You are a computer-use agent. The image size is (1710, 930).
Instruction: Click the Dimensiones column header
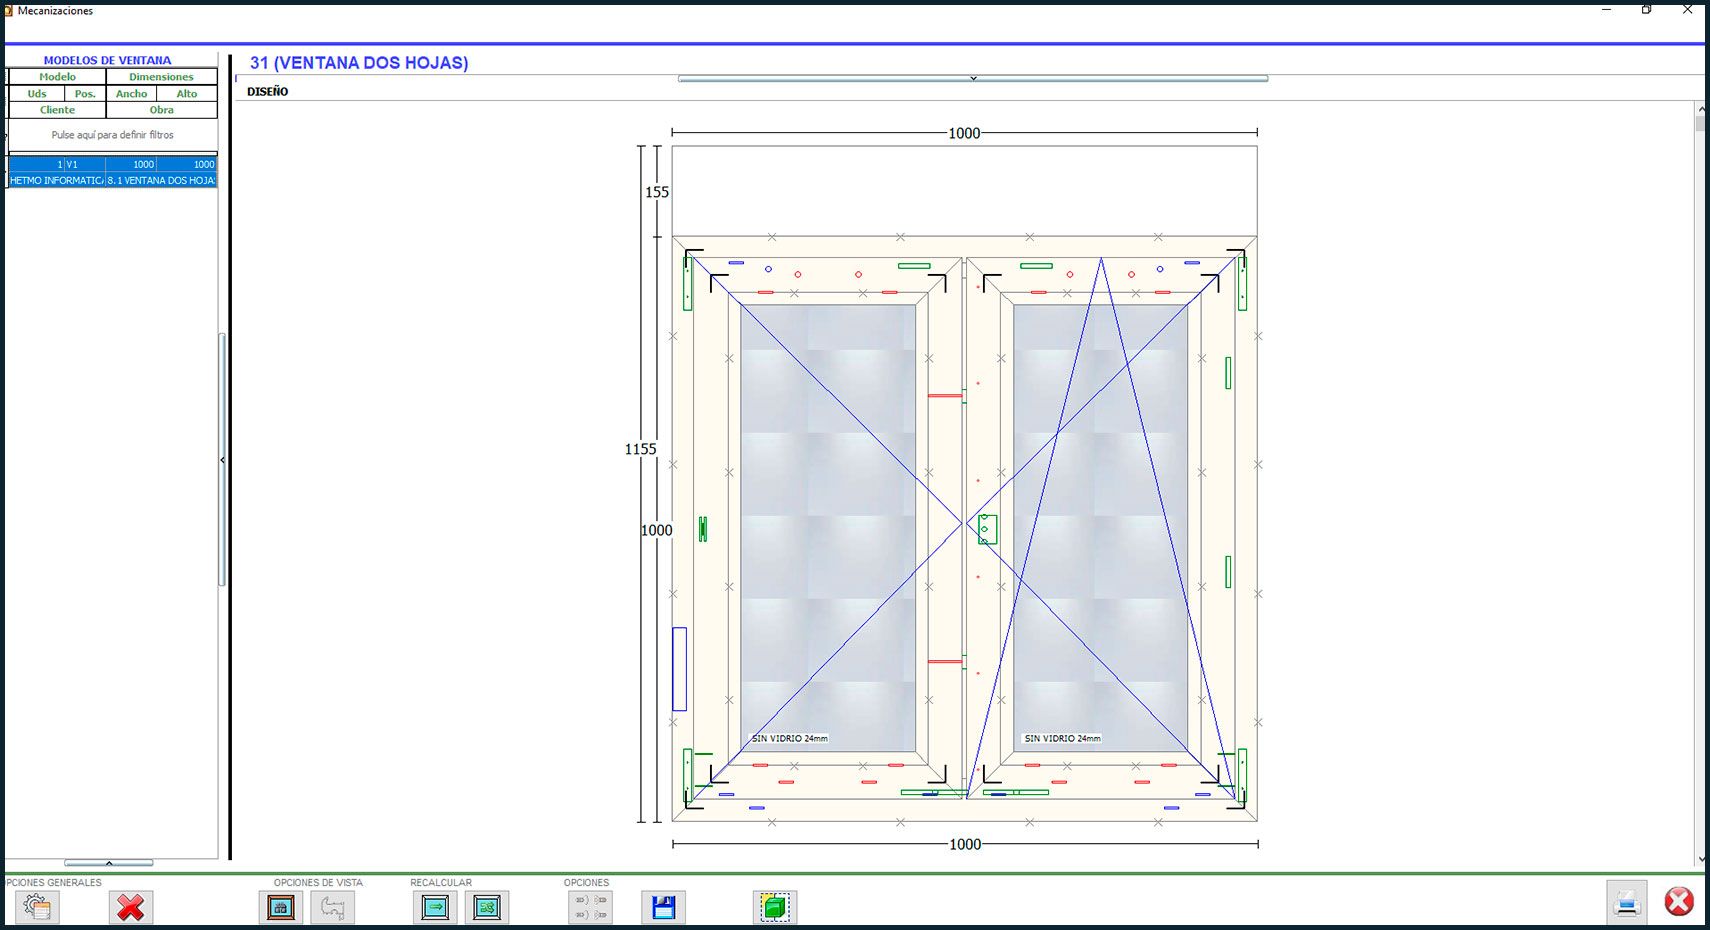click(161, 77)
